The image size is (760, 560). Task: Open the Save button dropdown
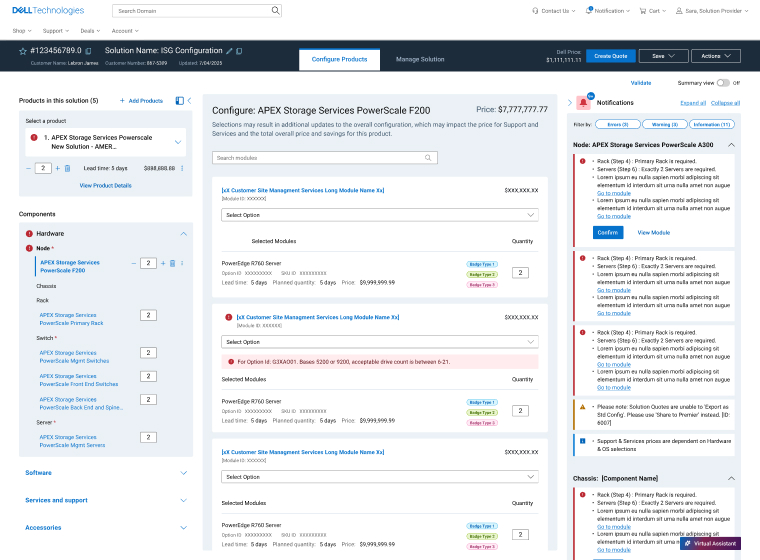[663, 56]
